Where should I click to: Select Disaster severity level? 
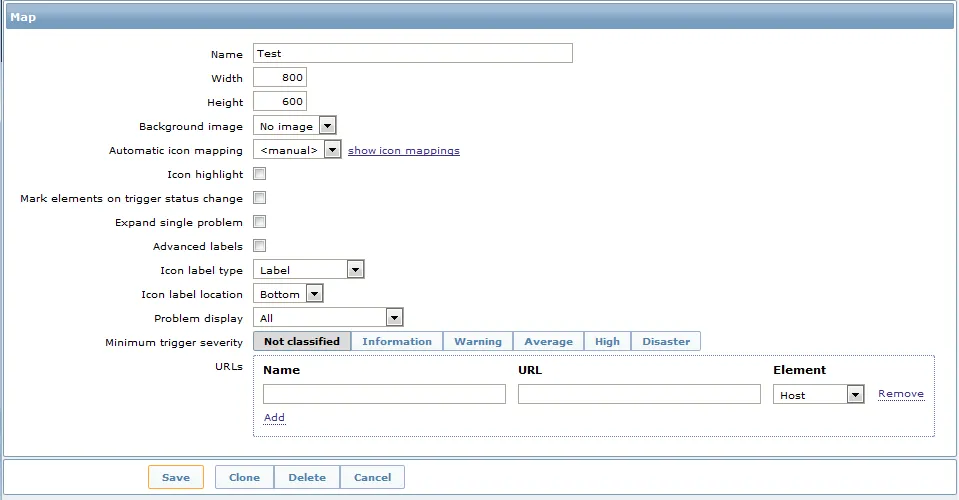pyautogui.click(x=666, y=341)
